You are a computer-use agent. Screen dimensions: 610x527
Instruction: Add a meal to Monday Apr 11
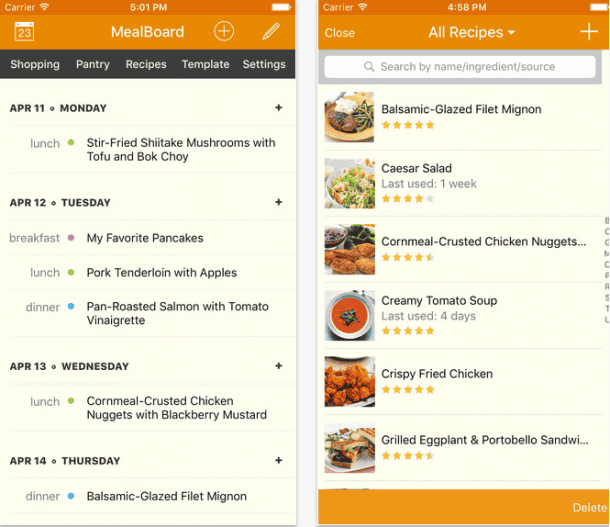click(279, 108)
